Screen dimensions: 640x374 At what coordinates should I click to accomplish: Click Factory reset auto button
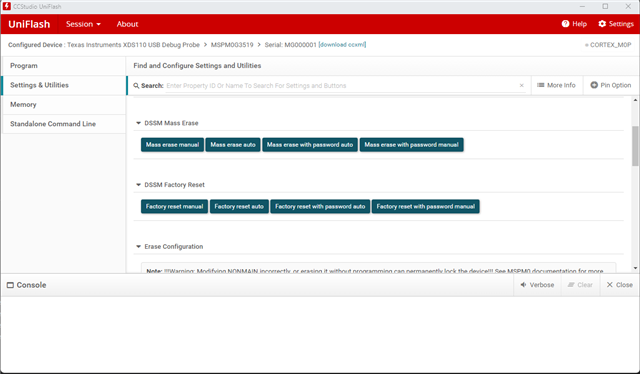pyautogui.click(x=239, y=207)
